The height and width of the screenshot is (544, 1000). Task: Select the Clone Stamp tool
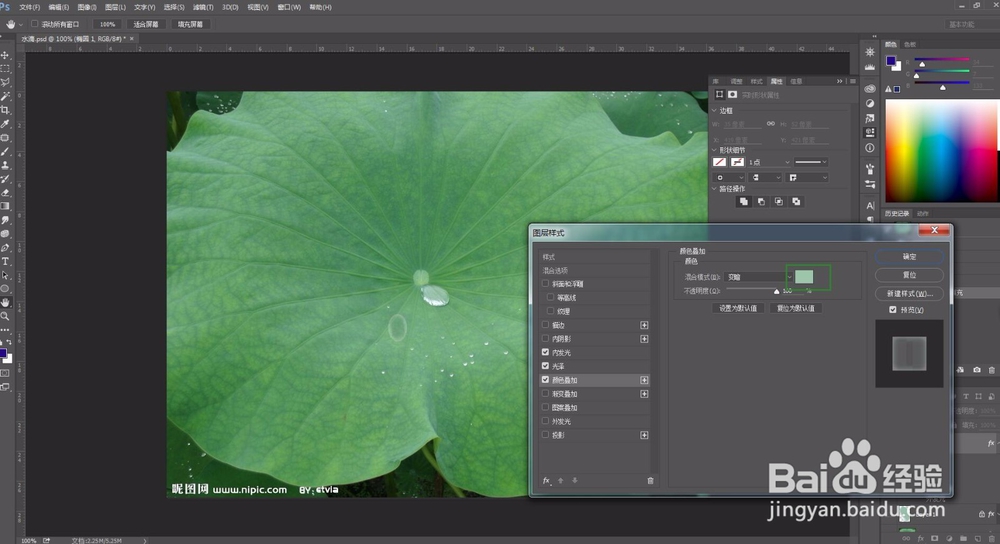click(5, 165)
